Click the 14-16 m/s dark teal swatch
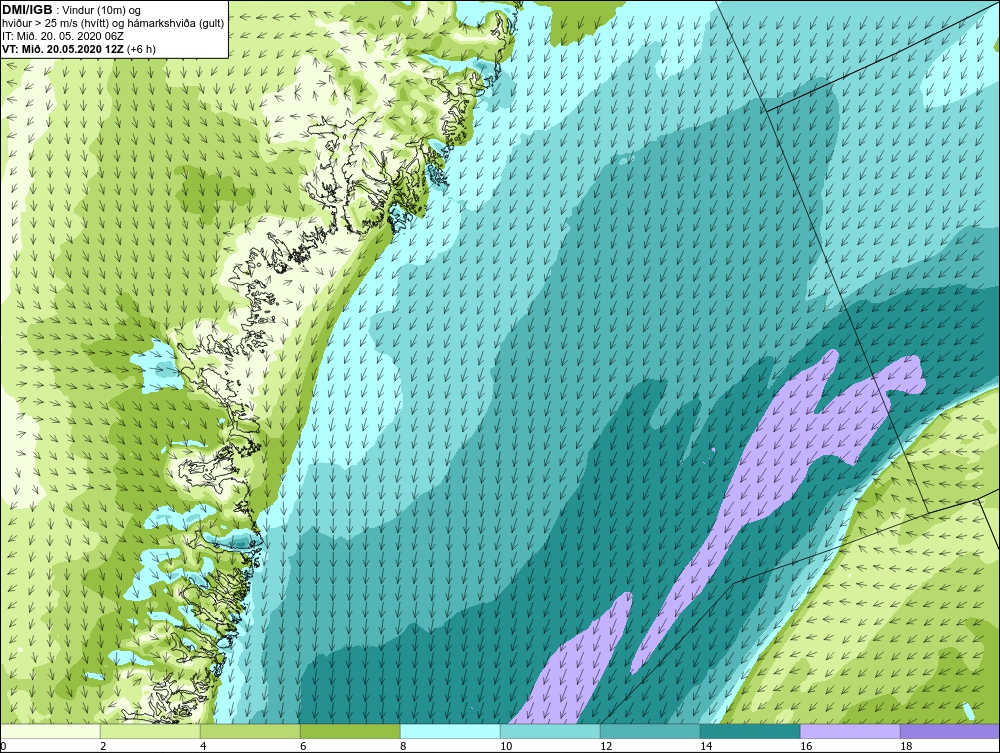The image size is (1000, 753). click(x=750, y=731)
